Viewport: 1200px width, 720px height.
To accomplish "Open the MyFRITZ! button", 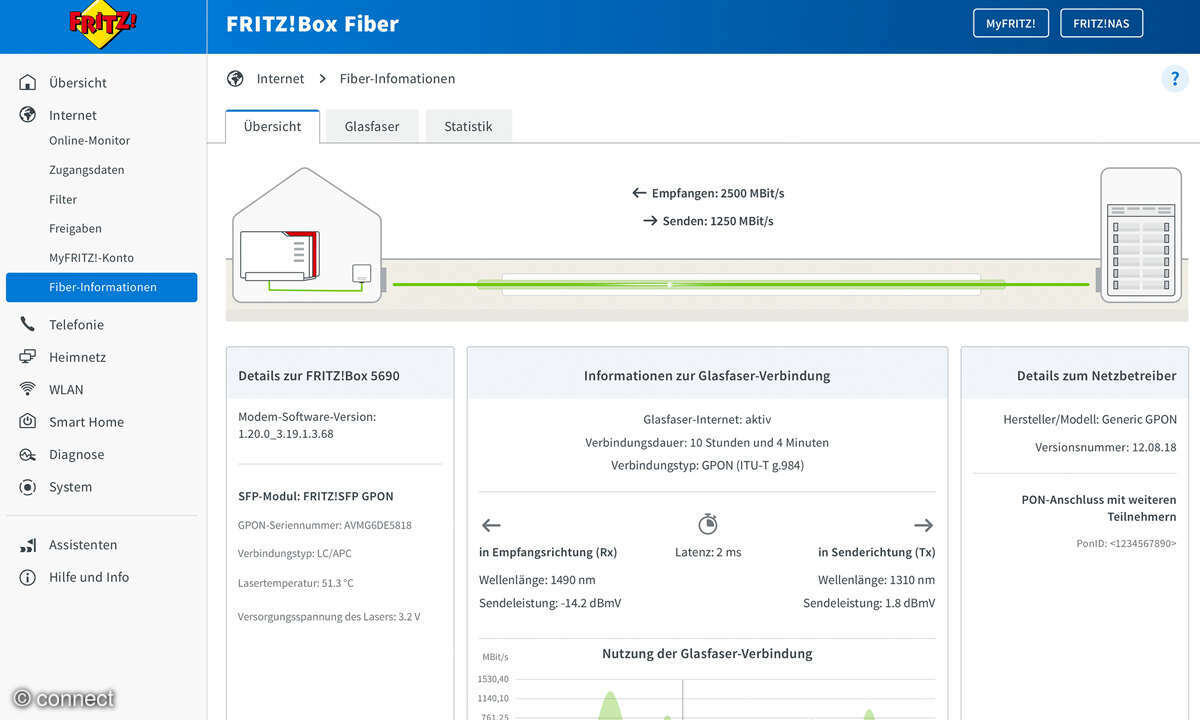I will (x=1011, y=23).
